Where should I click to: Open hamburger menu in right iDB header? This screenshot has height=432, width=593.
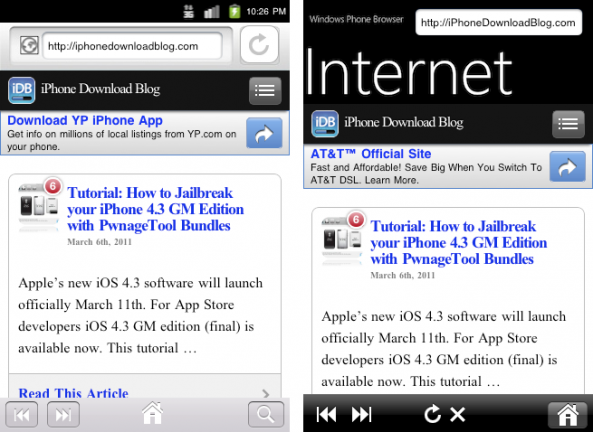[568, 124]
